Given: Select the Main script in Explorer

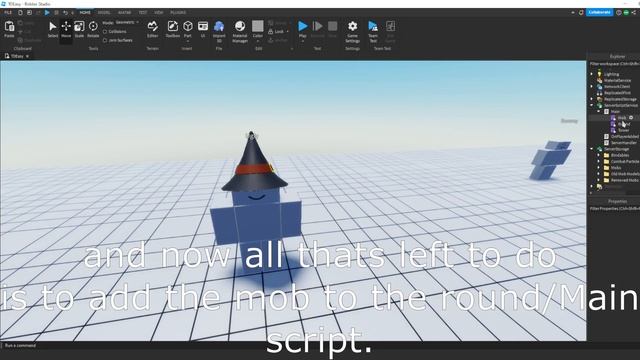Looking at the screenshot, I should pos(615,111).
